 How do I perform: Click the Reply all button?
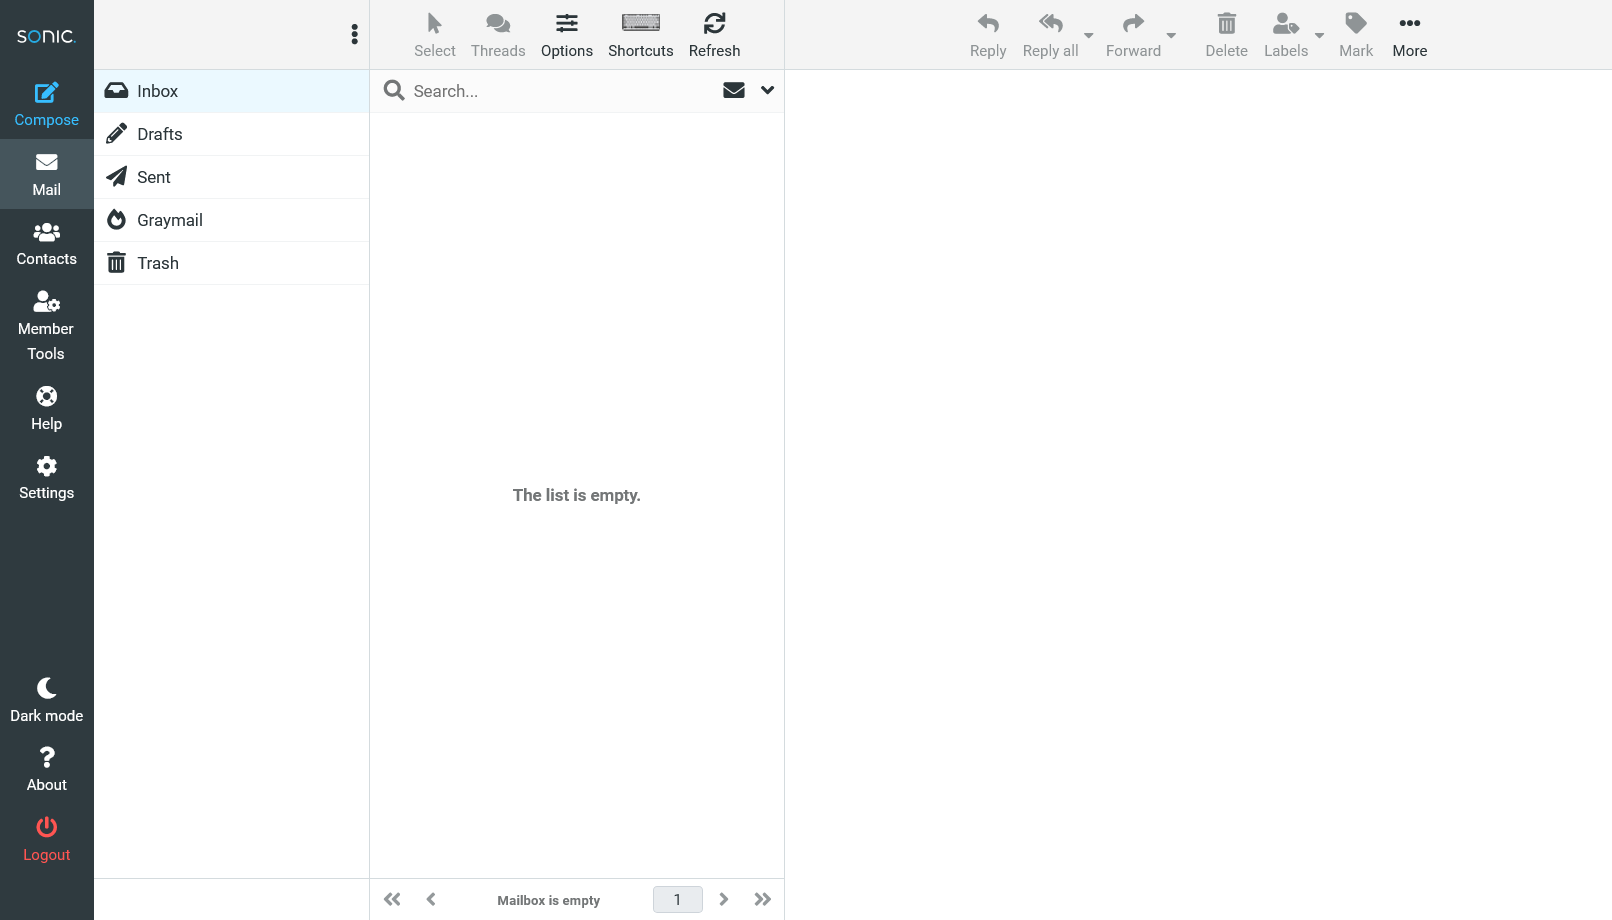click(x=1050, y=35)
